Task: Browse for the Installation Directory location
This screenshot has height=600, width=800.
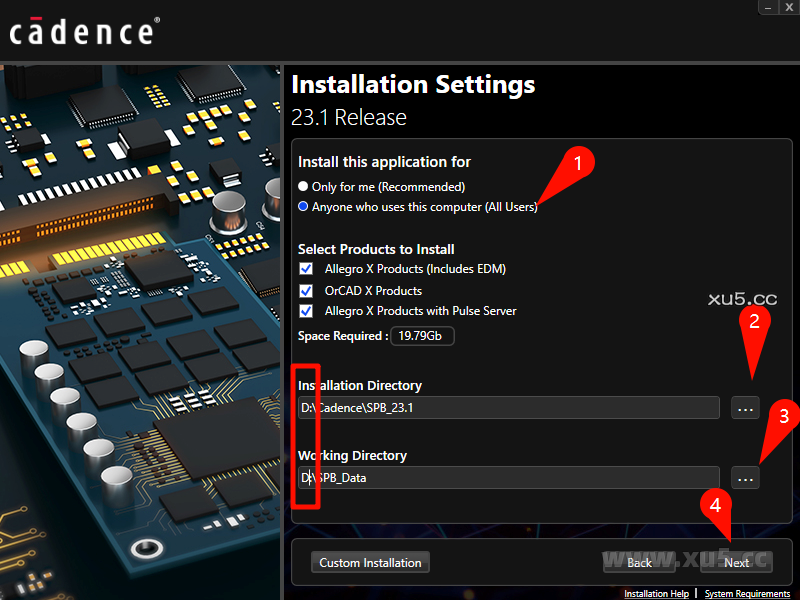Action: point(745,408)
